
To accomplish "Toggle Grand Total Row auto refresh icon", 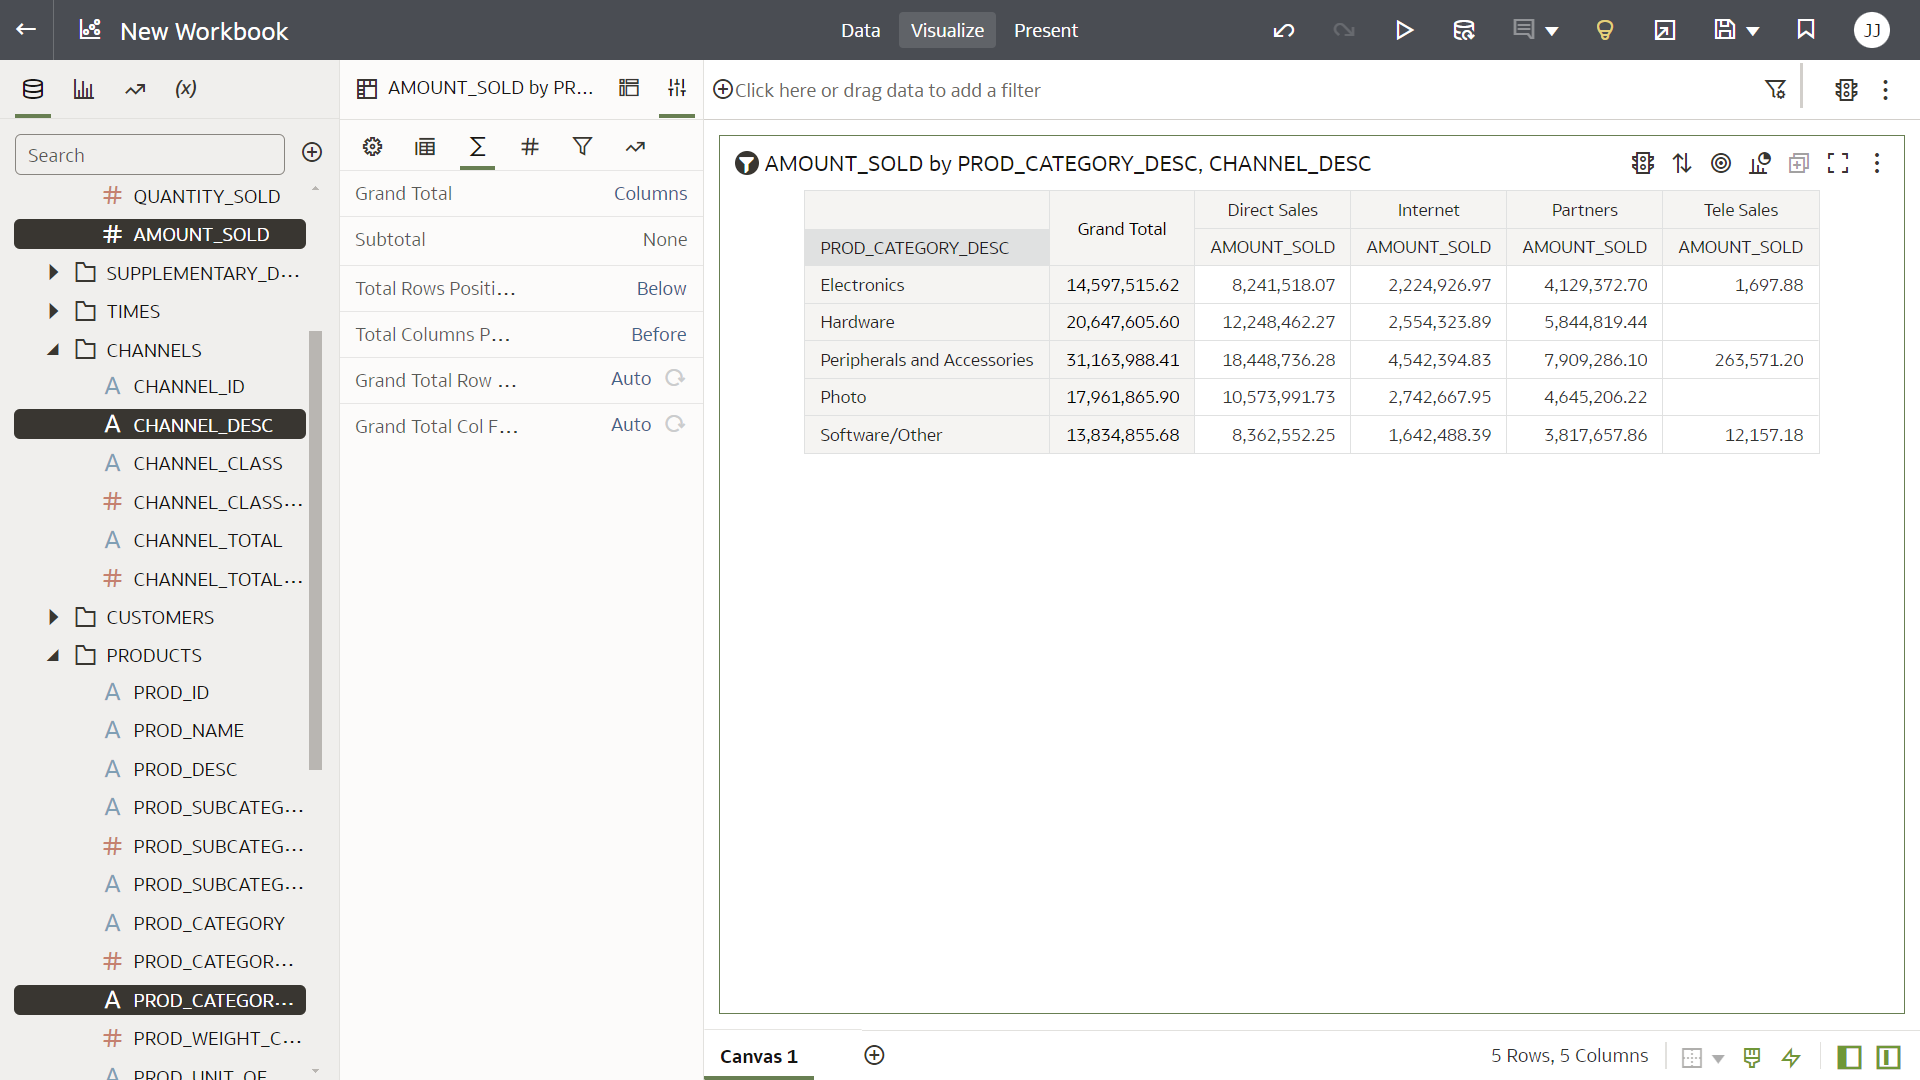I will tap(675, 378).
